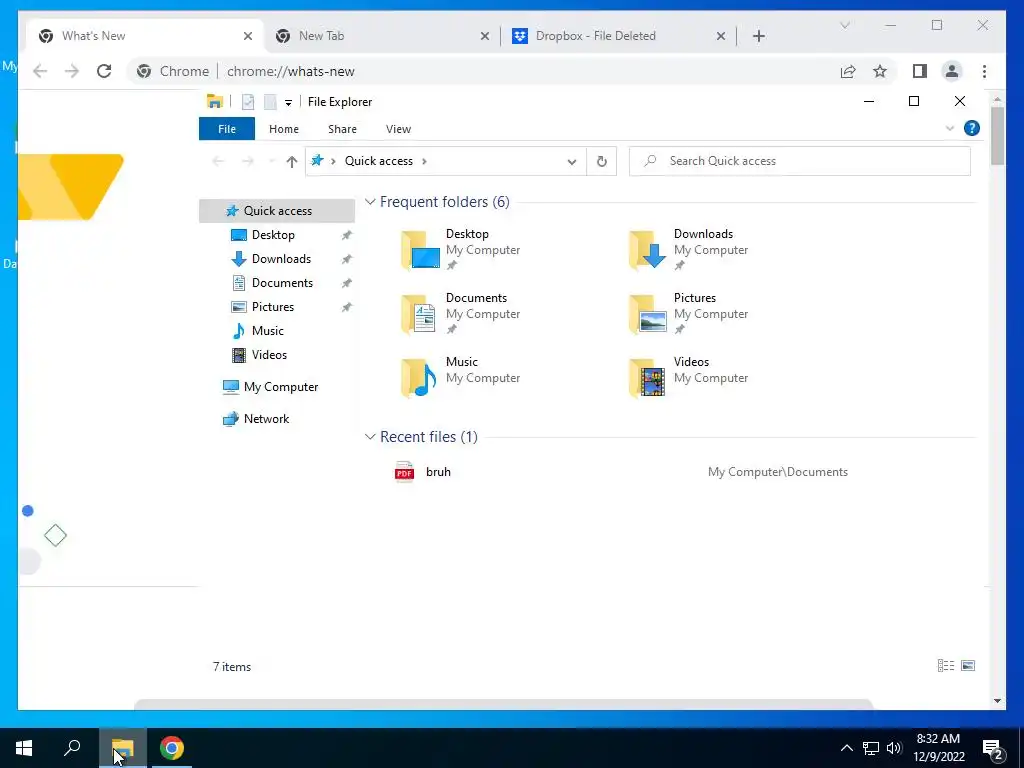Screen dimensions: 1024x768
Task: Click the Refresh button beside the address bar
Action: [601, 161]
